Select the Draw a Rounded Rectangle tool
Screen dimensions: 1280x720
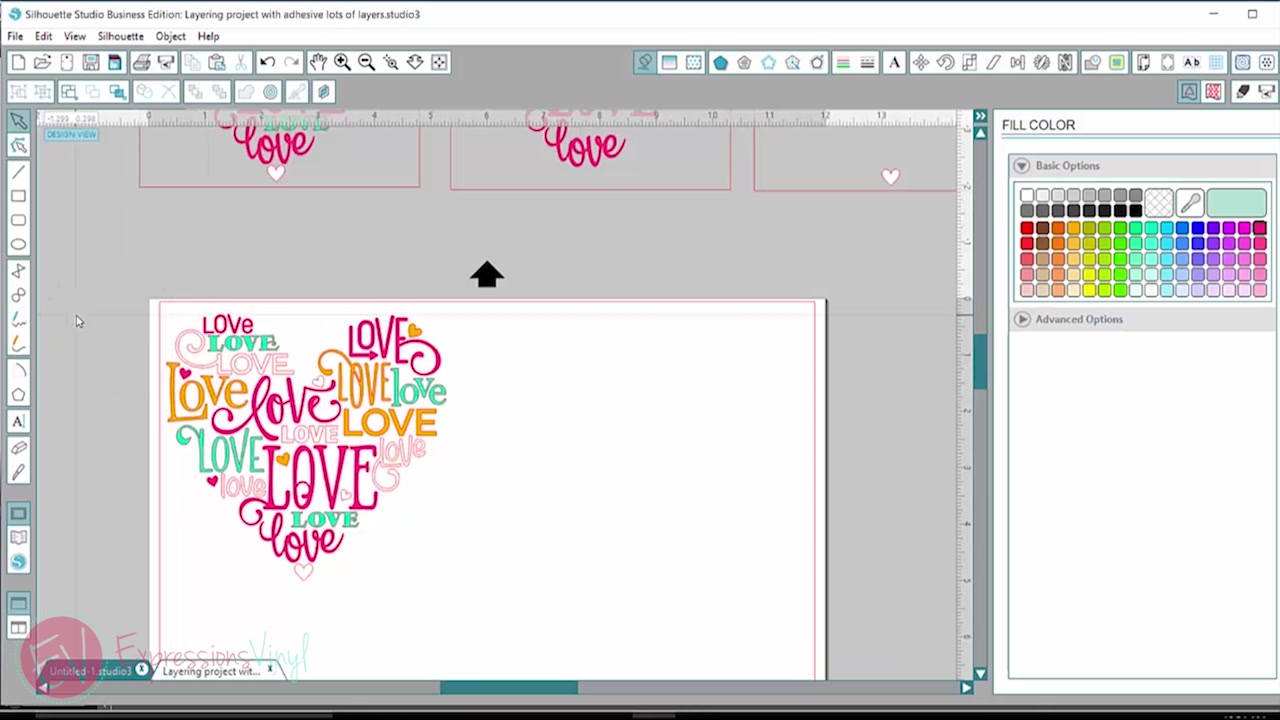(18, 220)
